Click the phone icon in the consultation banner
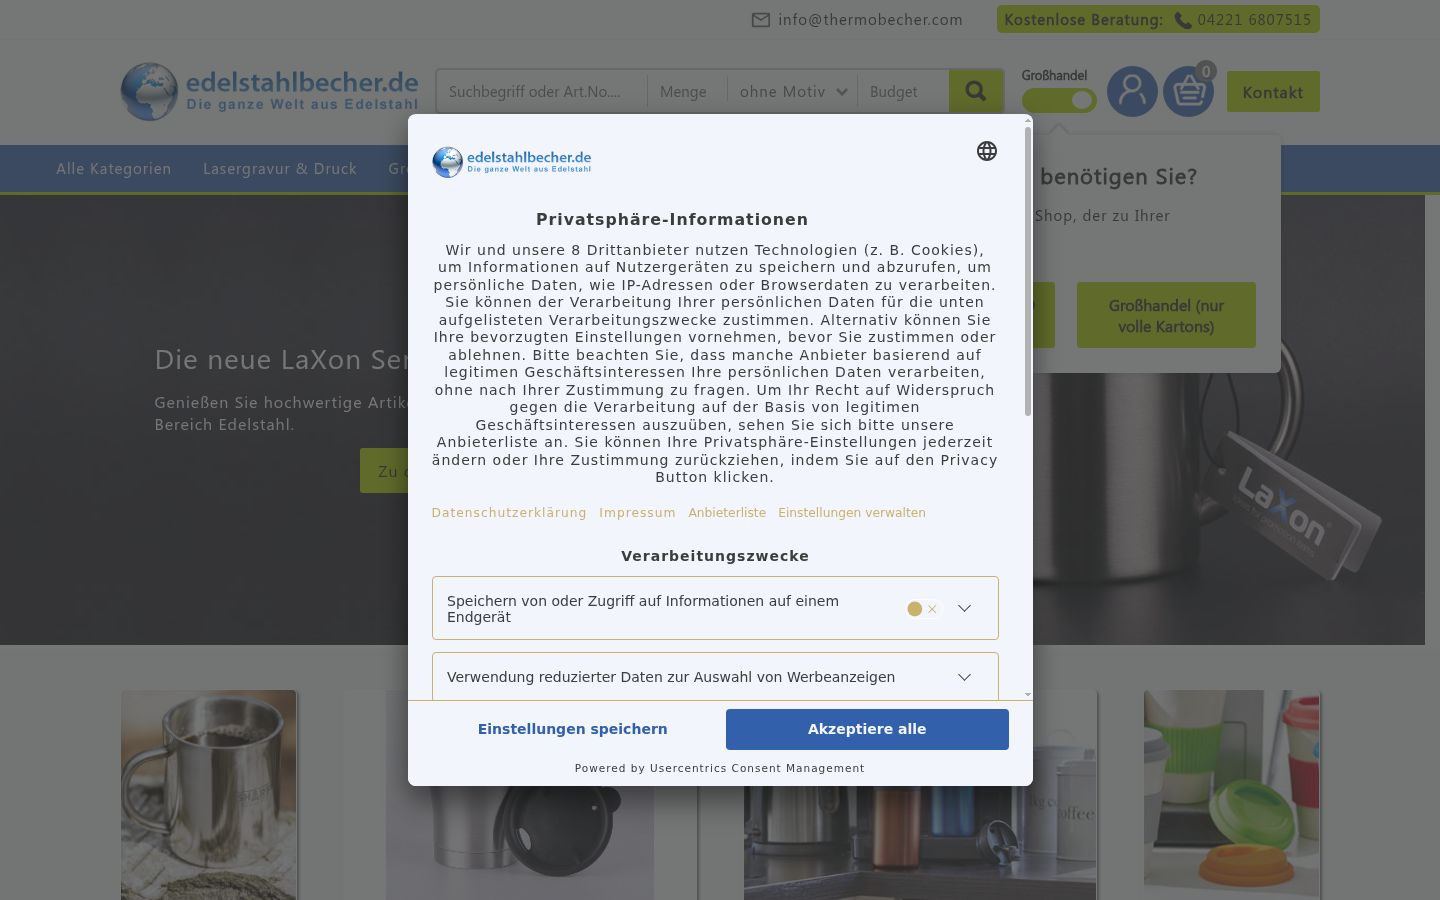 click(x=1182, y=20)
